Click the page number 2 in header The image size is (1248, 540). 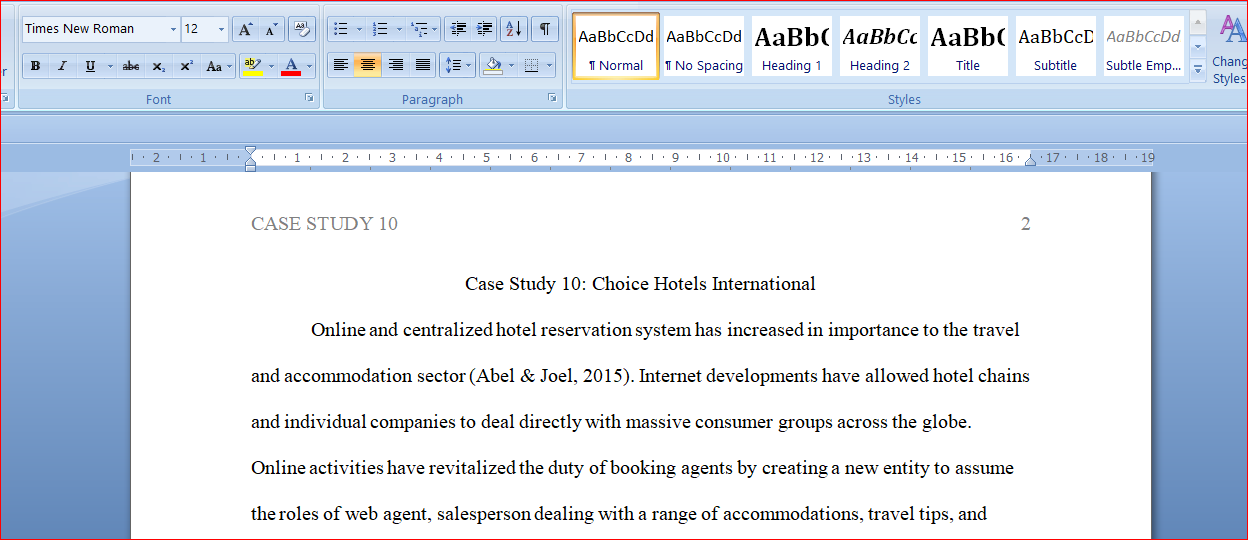tap(1025, 224)
